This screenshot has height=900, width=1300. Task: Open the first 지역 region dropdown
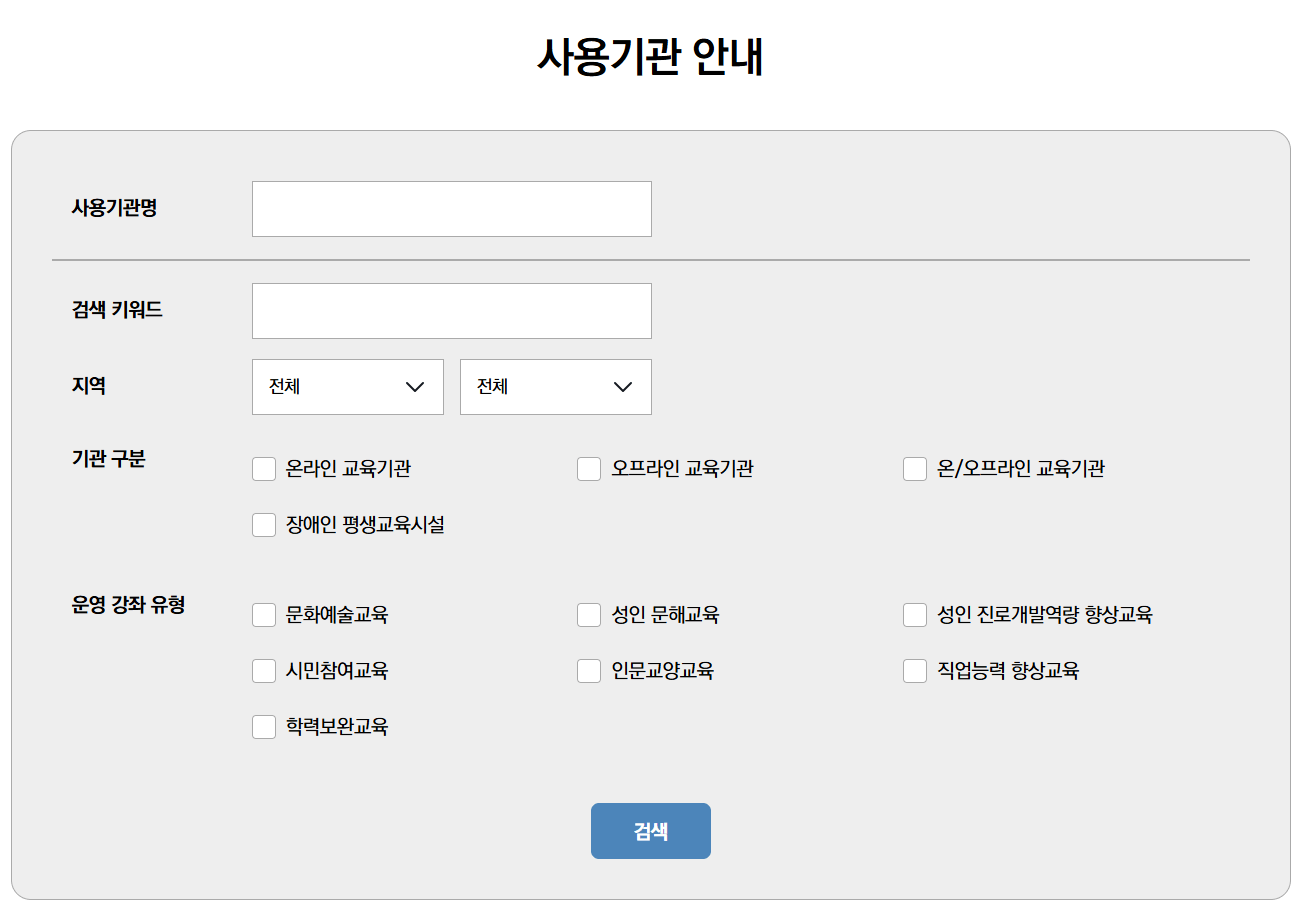tap(348, 387)
